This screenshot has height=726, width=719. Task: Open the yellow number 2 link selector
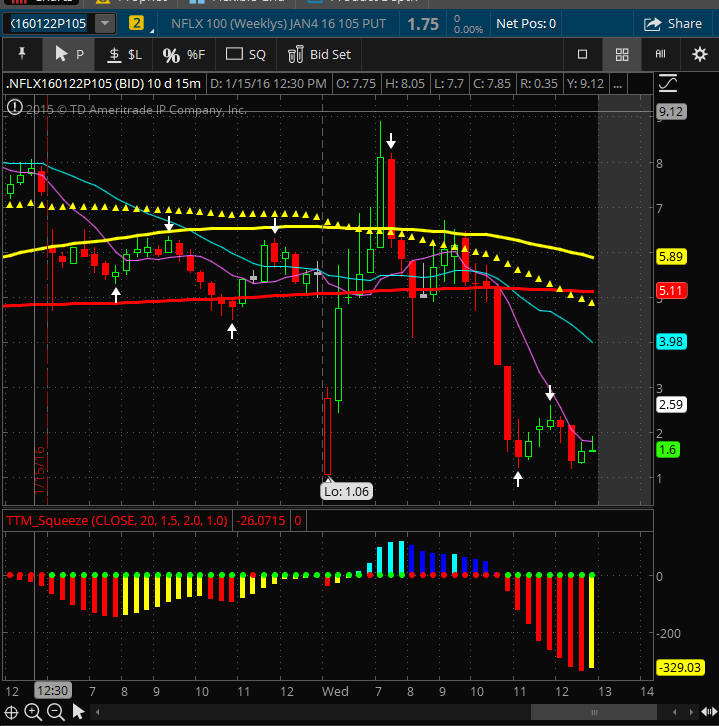(x=136, y=23)
